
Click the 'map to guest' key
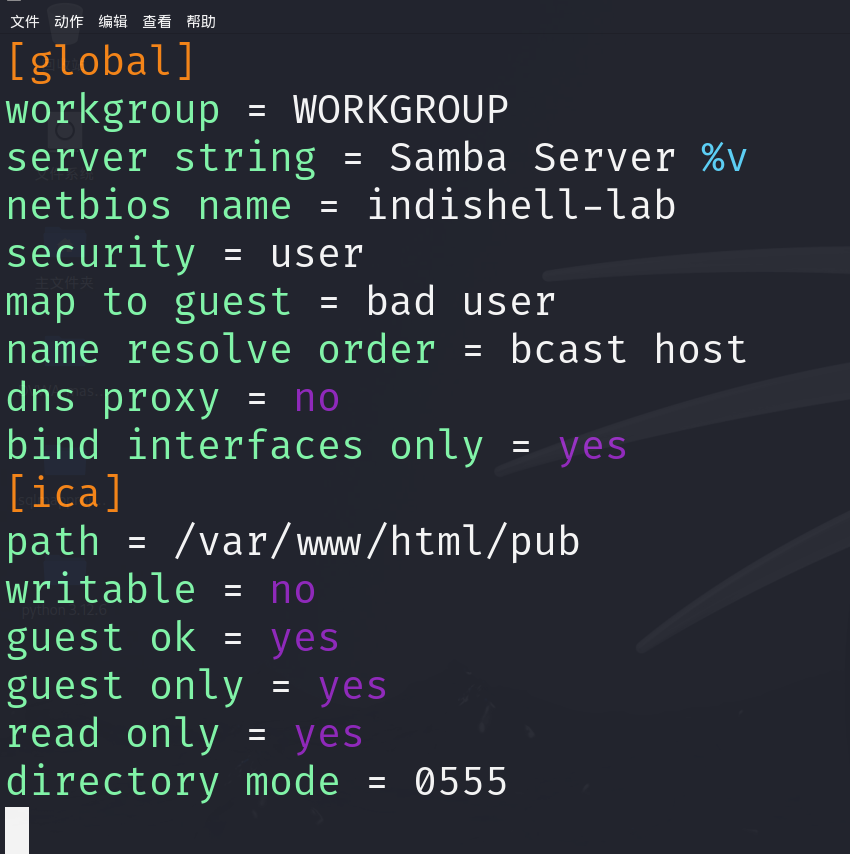tap(149, 302)
